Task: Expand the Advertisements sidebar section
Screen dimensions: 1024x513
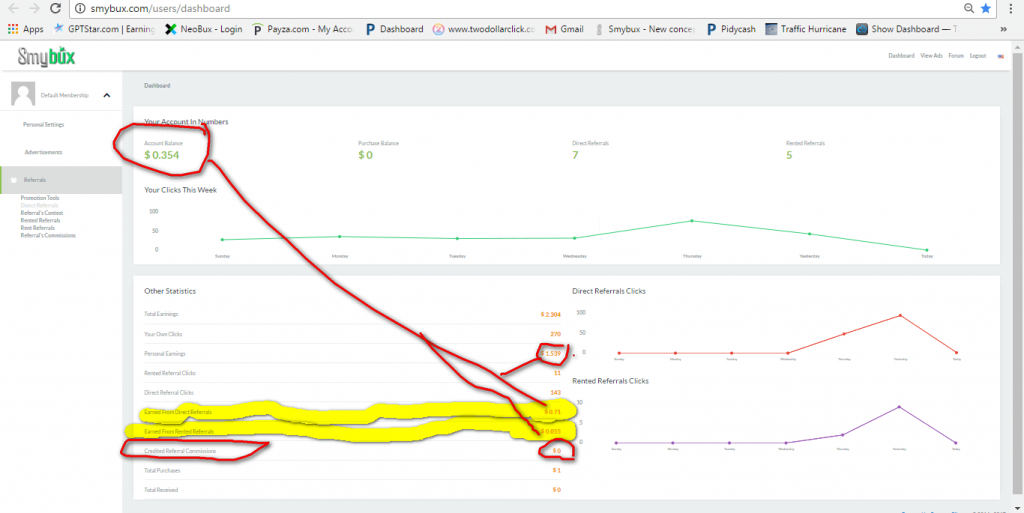Action: click(43, 152)
